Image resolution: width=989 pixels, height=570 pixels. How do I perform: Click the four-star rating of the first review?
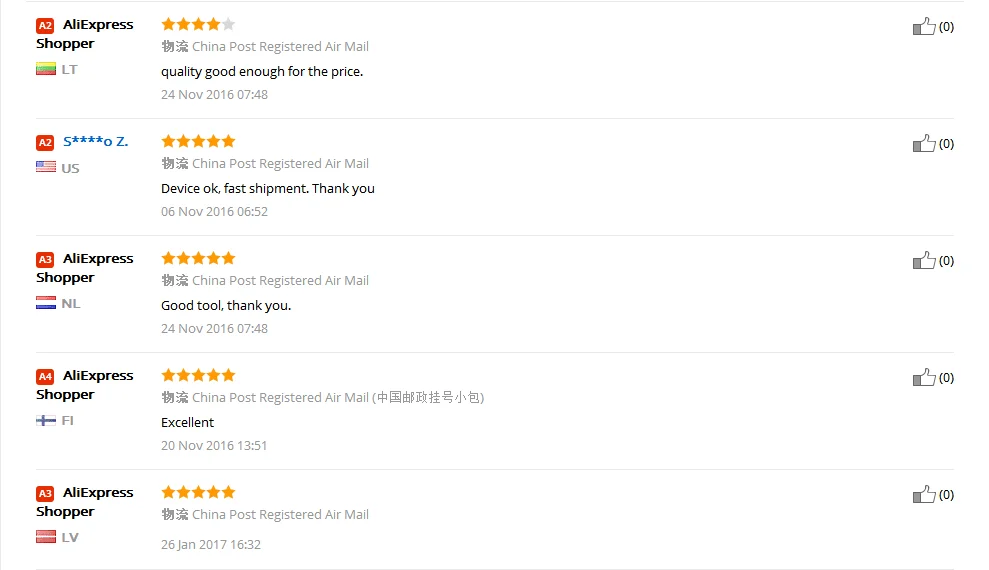click(198, 25)
